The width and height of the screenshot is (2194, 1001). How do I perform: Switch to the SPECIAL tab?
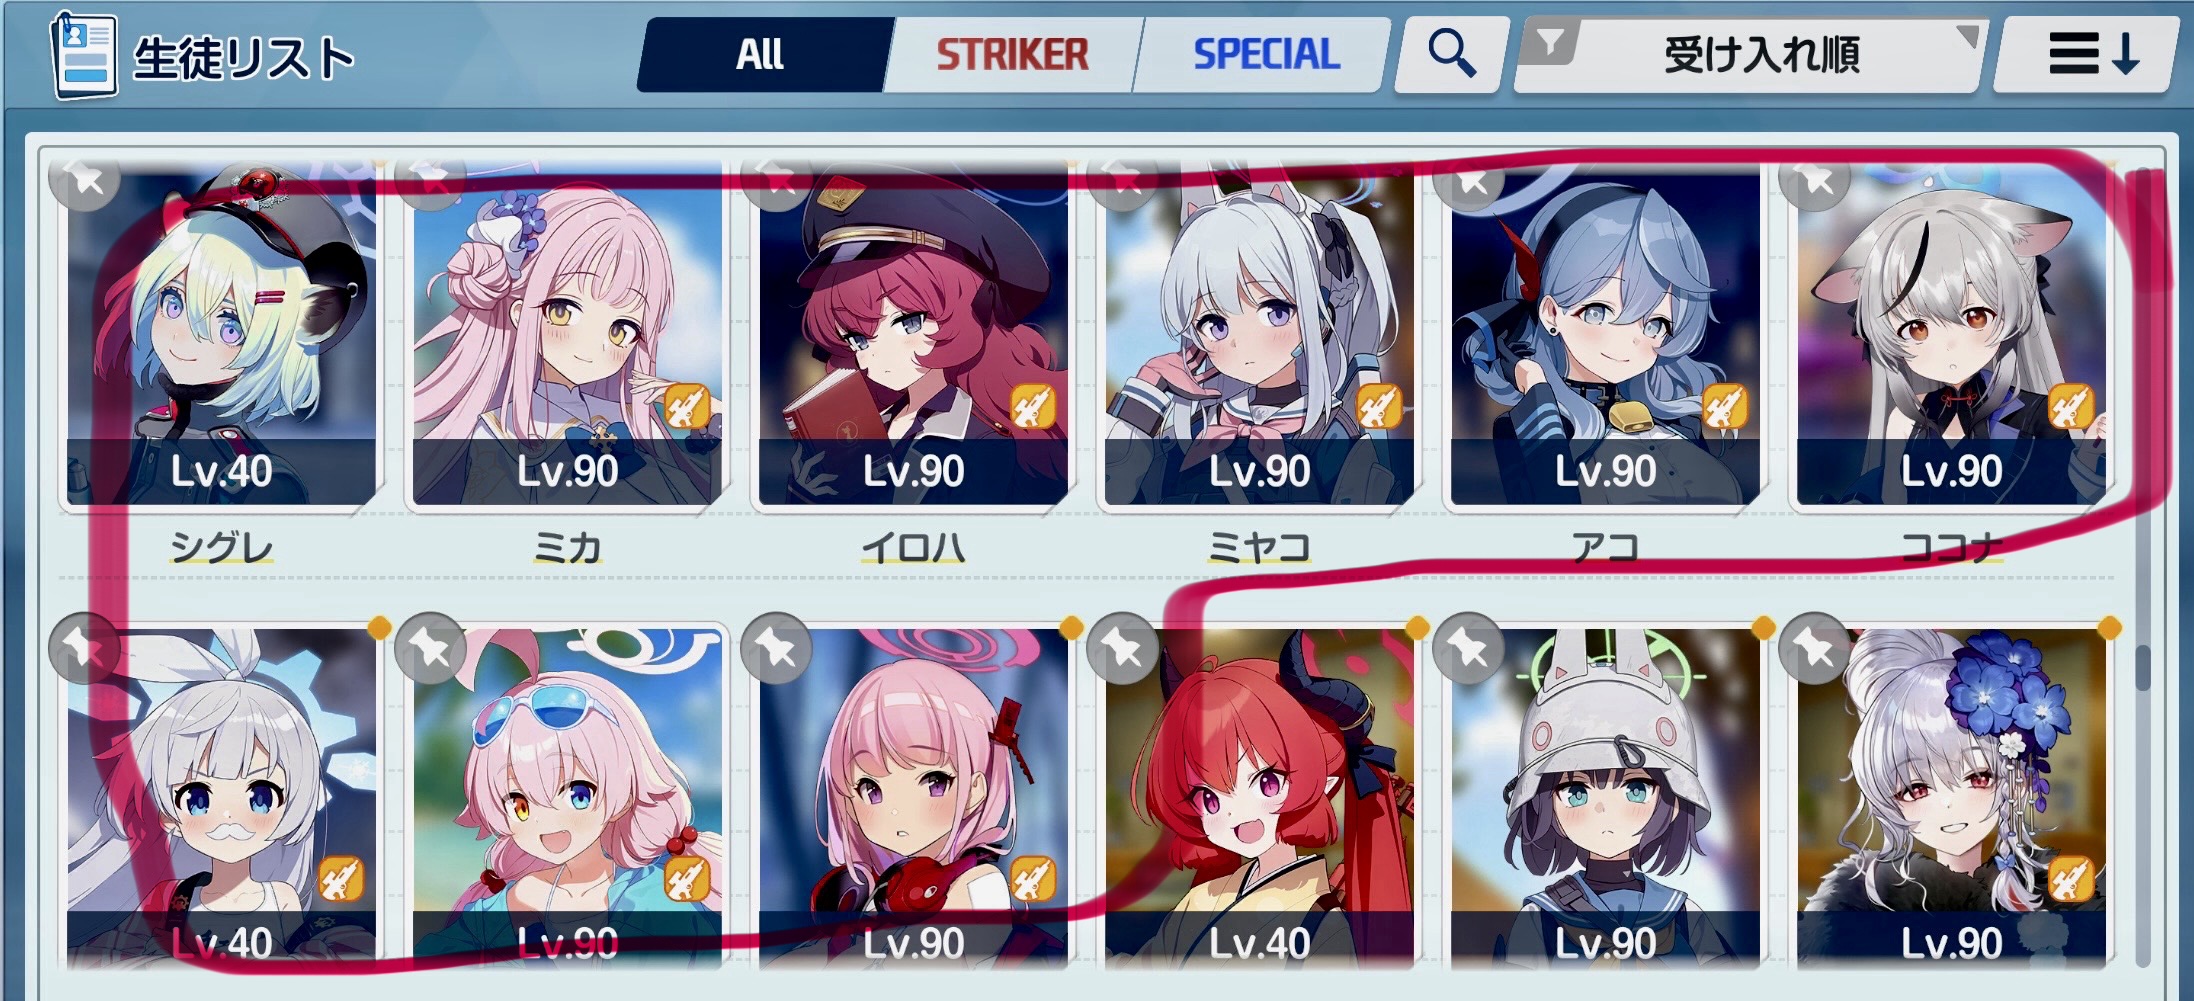[x=1265, y=54]
